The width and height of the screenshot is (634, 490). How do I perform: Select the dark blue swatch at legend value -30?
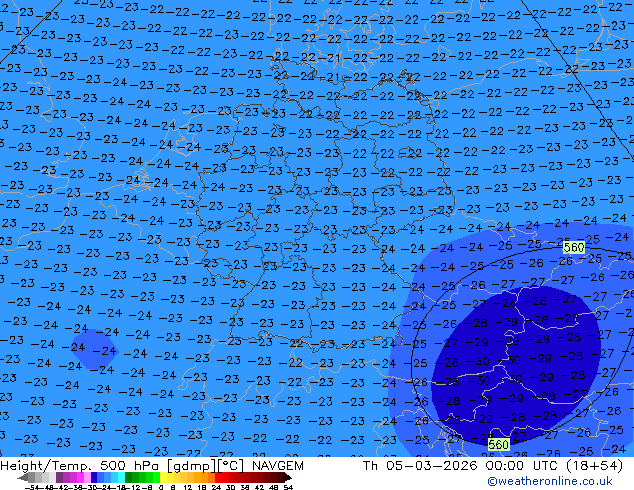click(94, 477)
